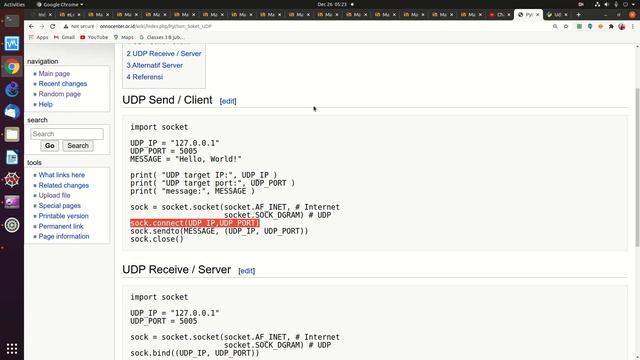Switch to the tab right of Python
Screen dimensions: 640x360
pos(557,14)
